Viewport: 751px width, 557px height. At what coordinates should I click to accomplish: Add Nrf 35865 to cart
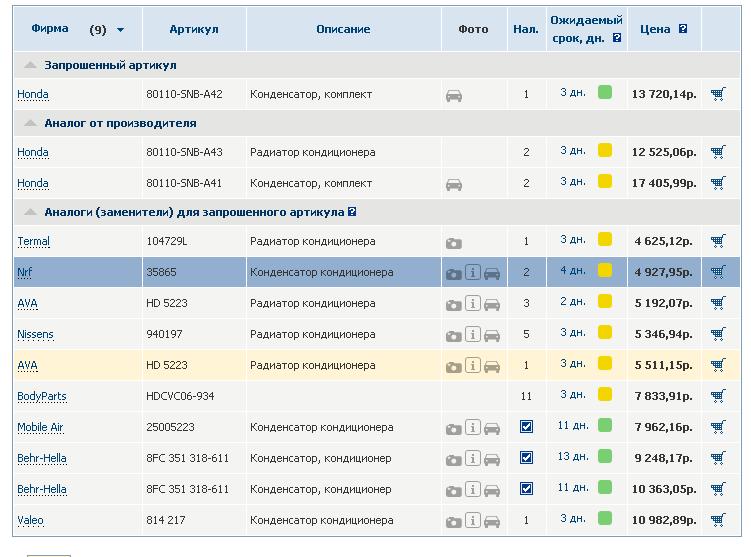(x=718, y=272)
